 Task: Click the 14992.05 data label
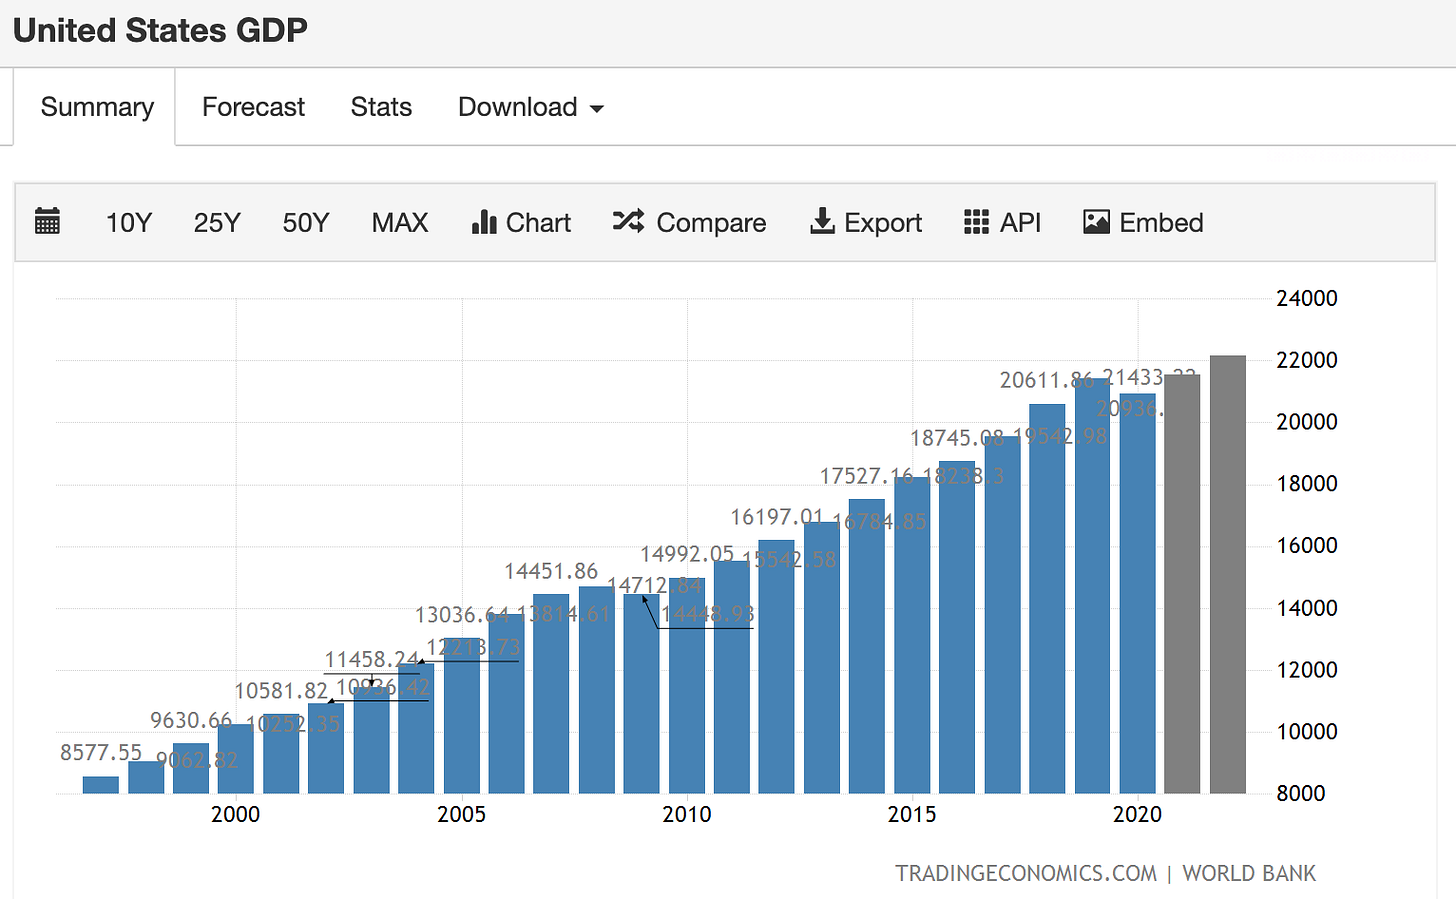[687, 554]
